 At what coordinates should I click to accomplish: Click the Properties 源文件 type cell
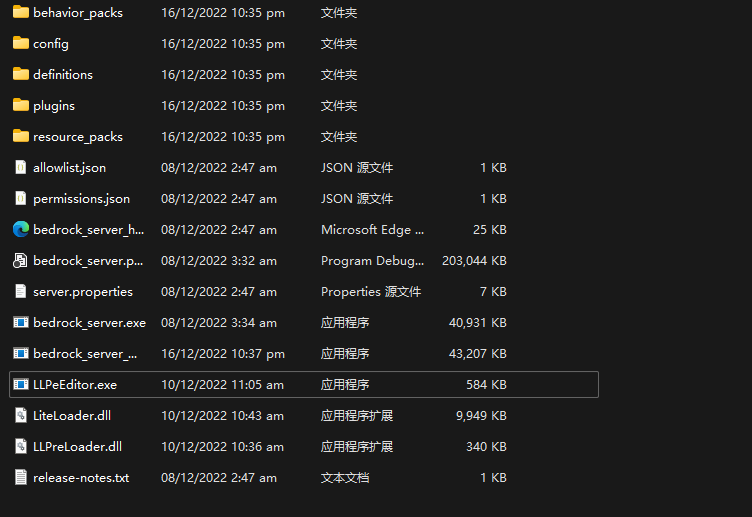click(x=371, y=292)
